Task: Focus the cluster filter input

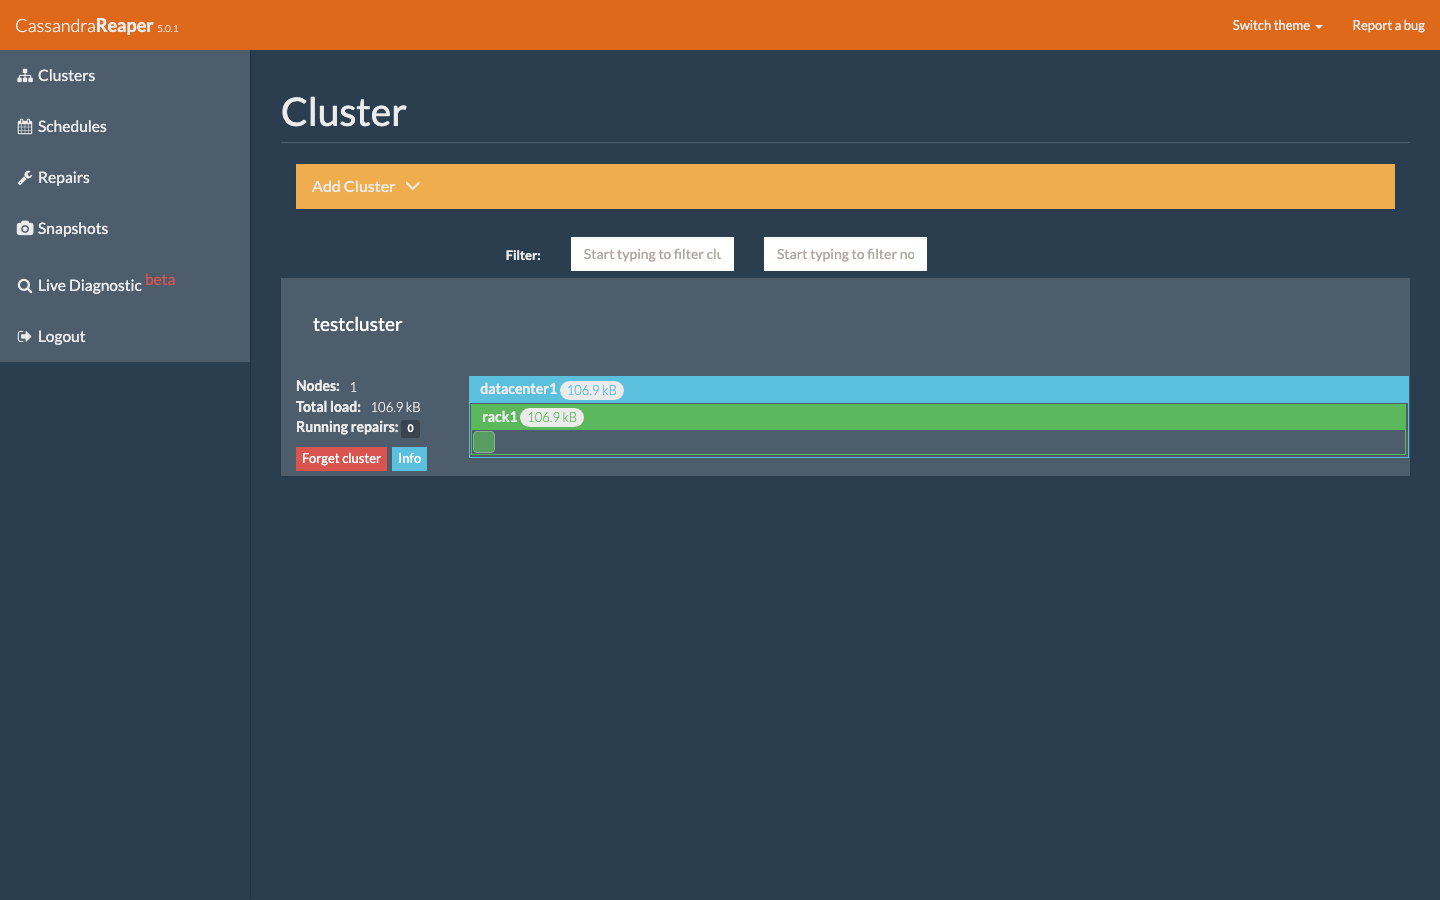Action: [652, 254]
